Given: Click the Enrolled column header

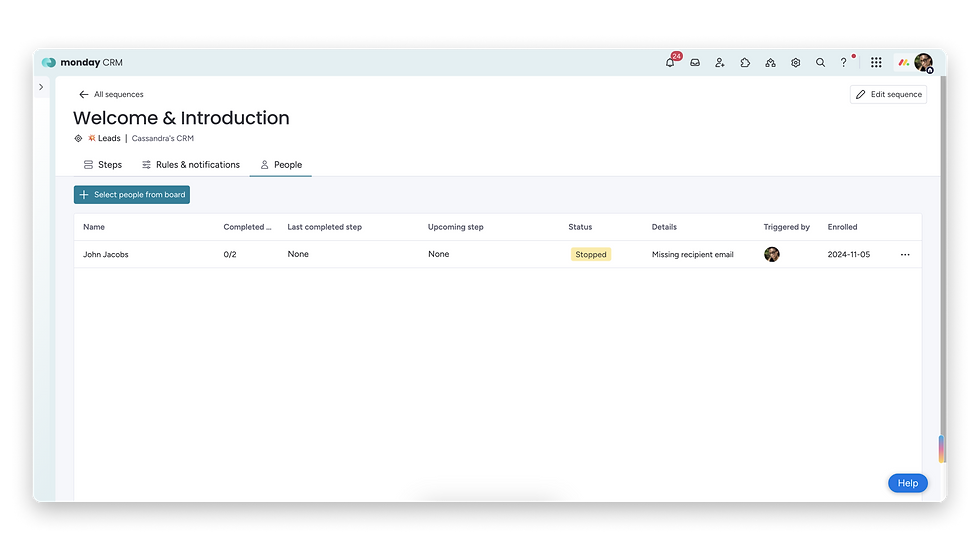Looking at the screenshot, I should pos(842,227).
